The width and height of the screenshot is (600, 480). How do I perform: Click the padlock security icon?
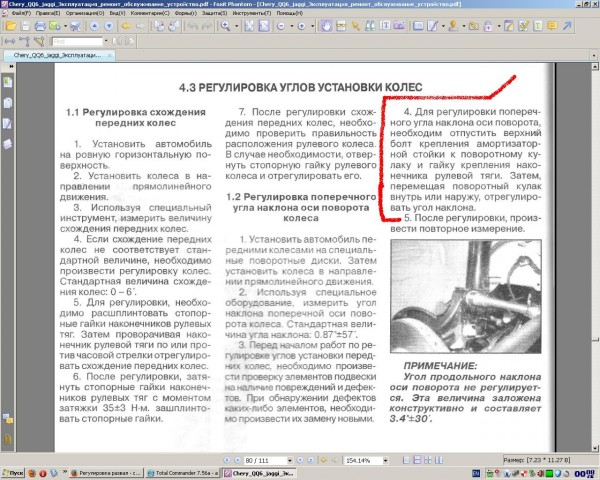coord(488,26)
